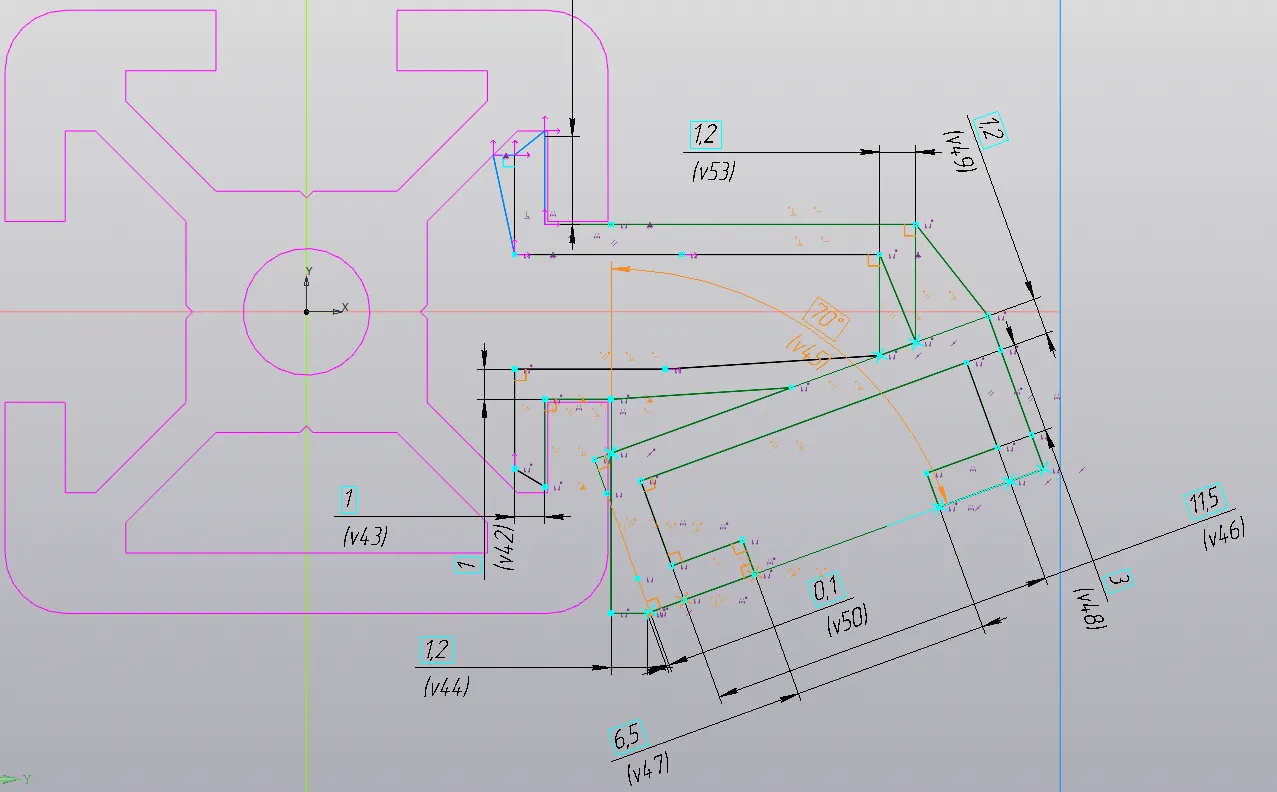Click the (v49) variable label
Viewport: 1277px width, 792px height.
(961, 152)
